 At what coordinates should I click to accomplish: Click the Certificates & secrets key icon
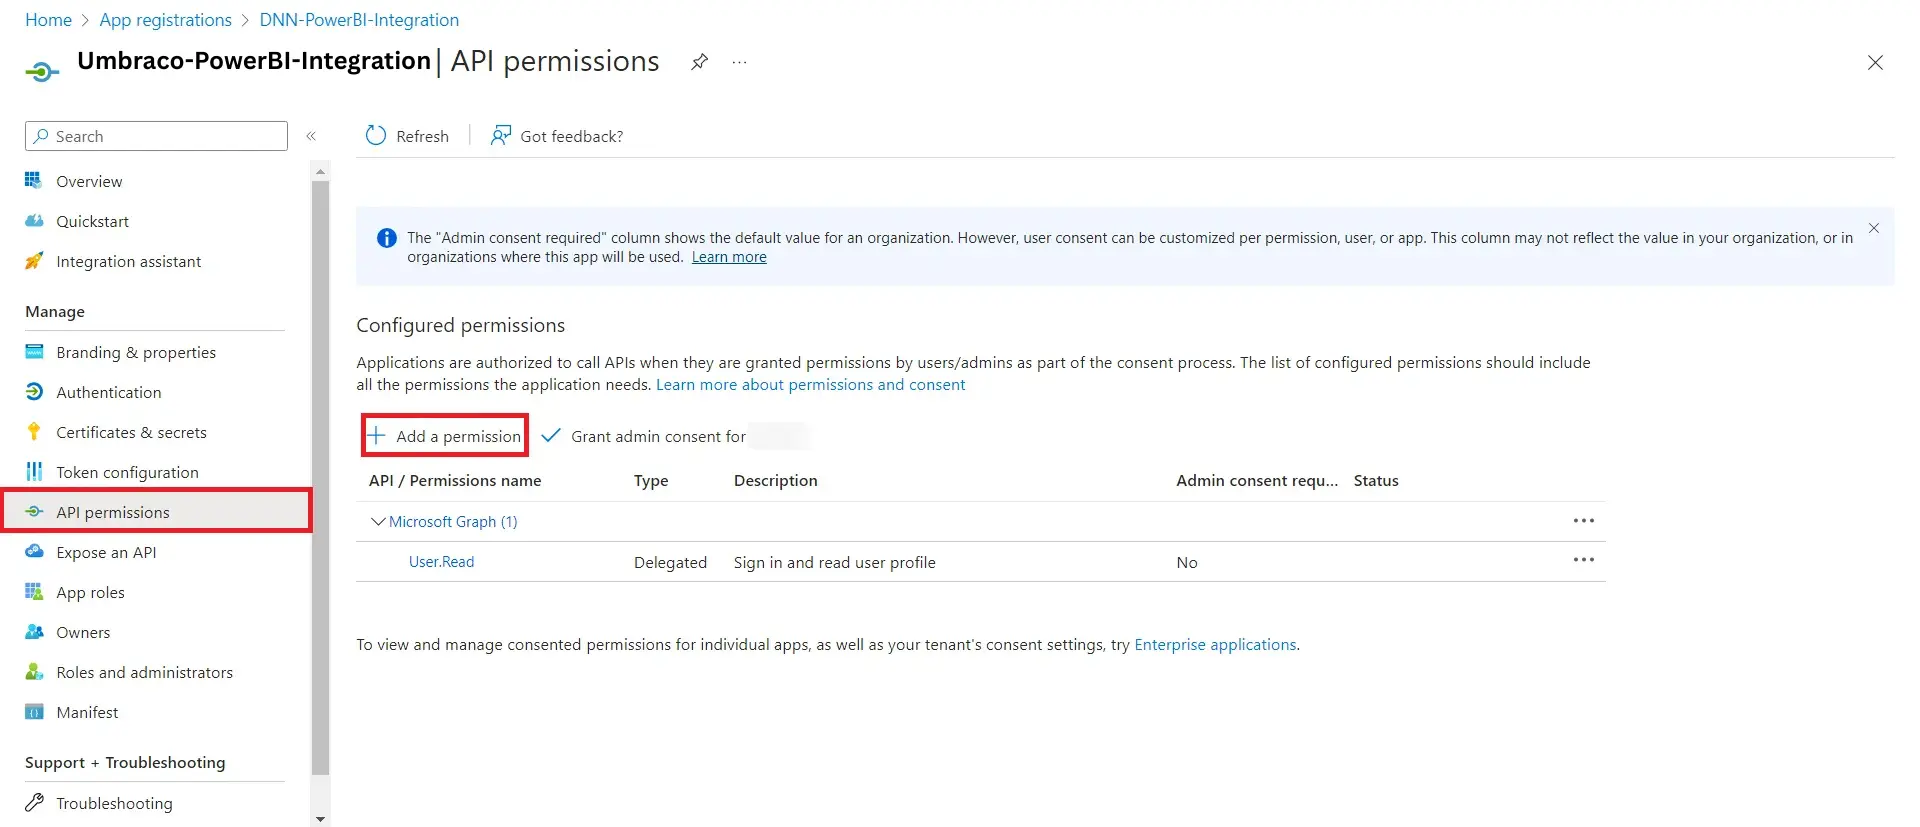(34, 432)
